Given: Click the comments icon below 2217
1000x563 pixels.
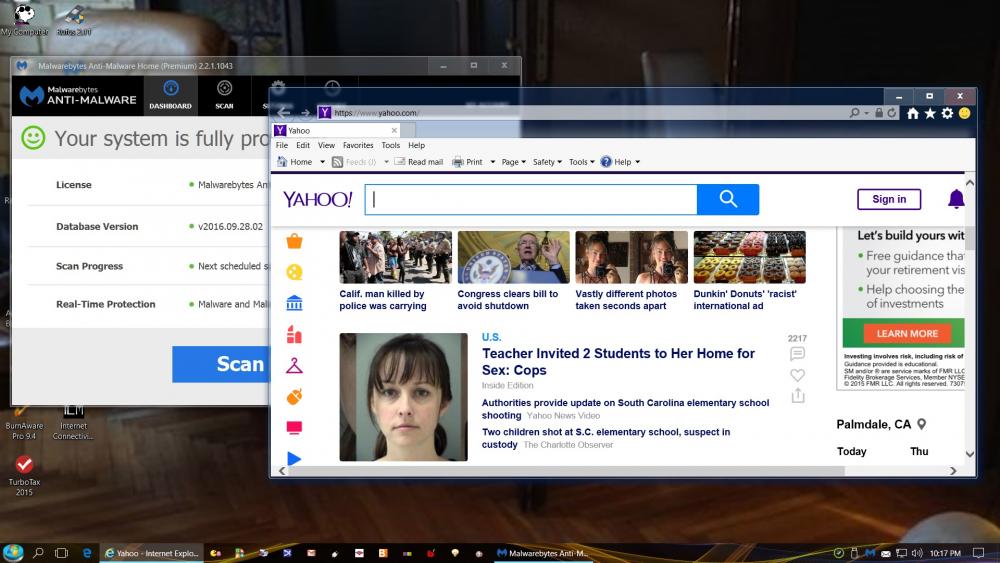Looking at the screenshot, I should 797,354.
